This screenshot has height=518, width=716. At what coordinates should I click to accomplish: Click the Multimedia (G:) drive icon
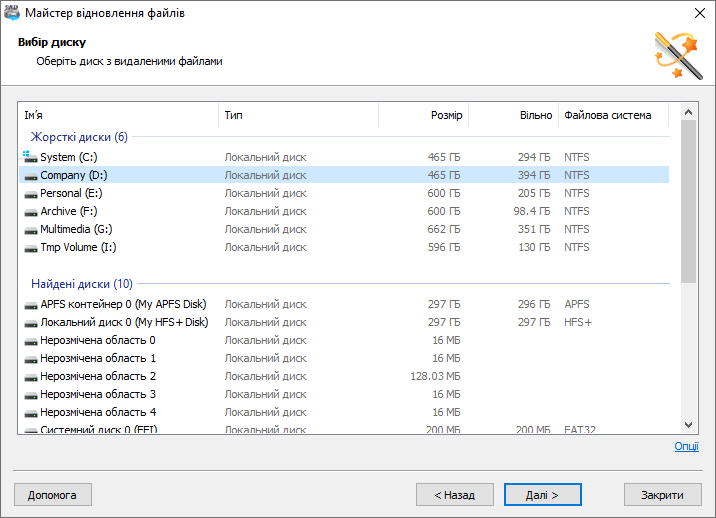[x=31, y=230]
